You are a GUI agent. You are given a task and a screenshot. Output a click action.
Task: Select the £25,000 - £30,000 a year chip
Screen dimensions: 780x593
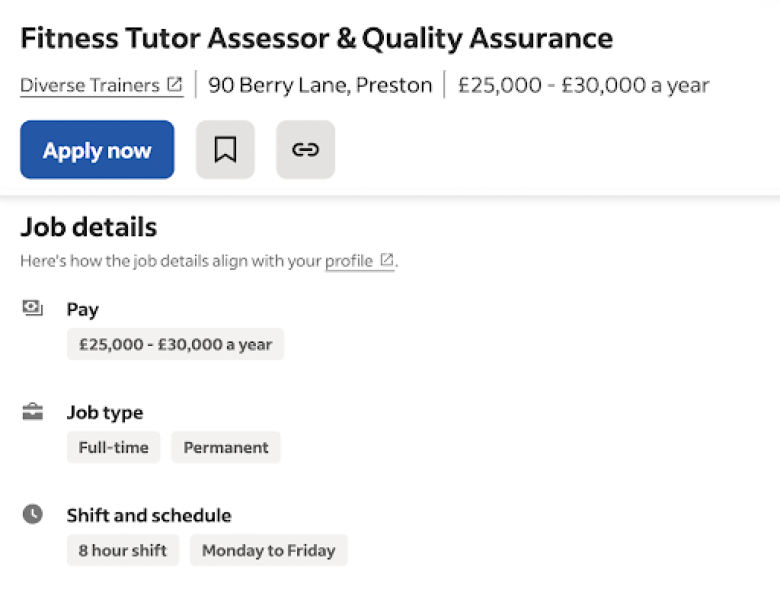(x=176, y=344)
